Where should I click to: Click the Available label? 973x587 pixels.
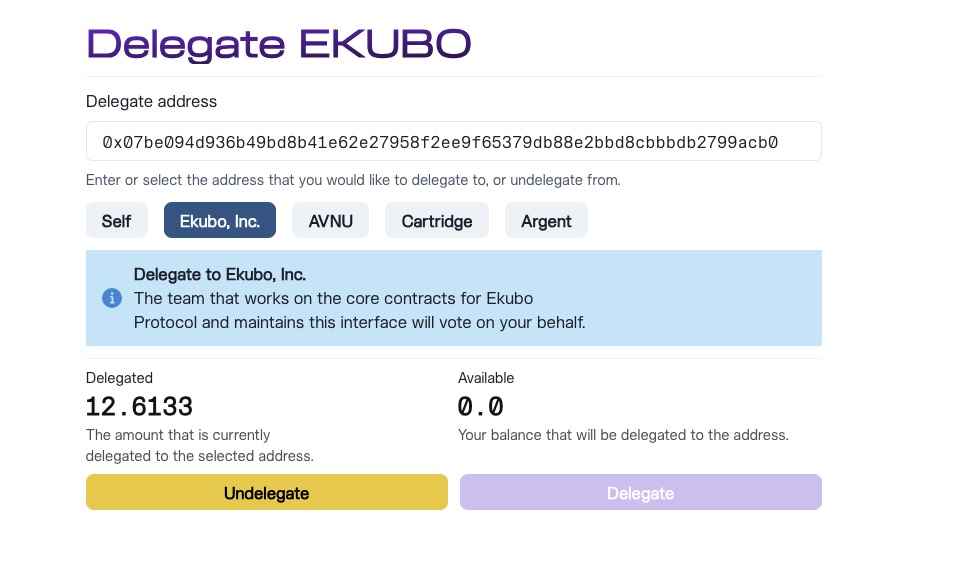pyautogui.click(x=486, y=378)
